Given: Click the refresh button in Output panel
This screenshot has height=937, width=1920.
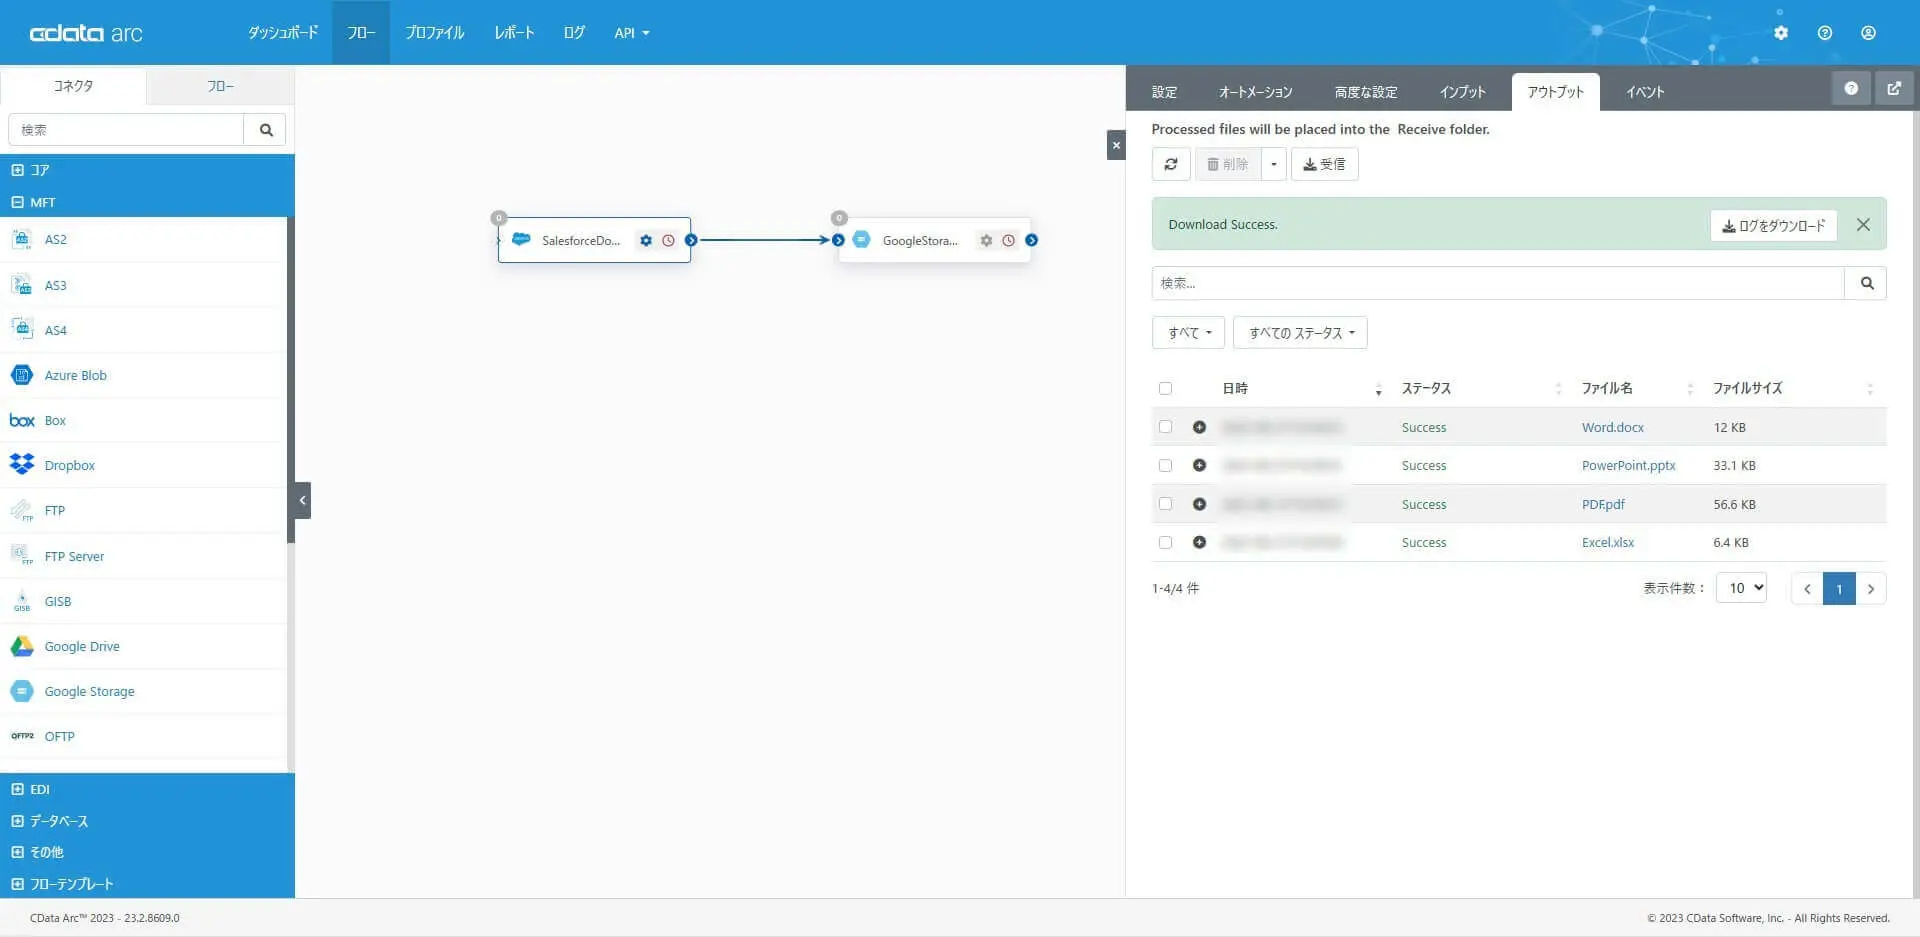Looking at the screenshot, I should coord(1171,164).
